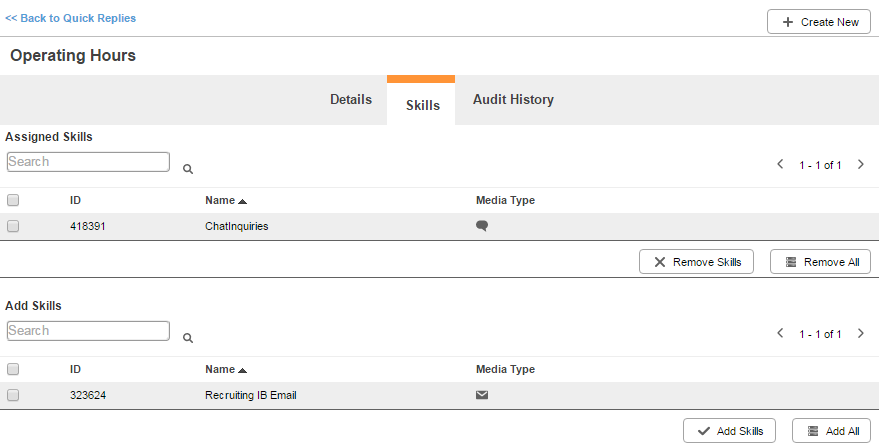Go to next page of Assigned Skills
Image resolution: width=879 pixels, height=445 pixels.
tap(861, 164)
